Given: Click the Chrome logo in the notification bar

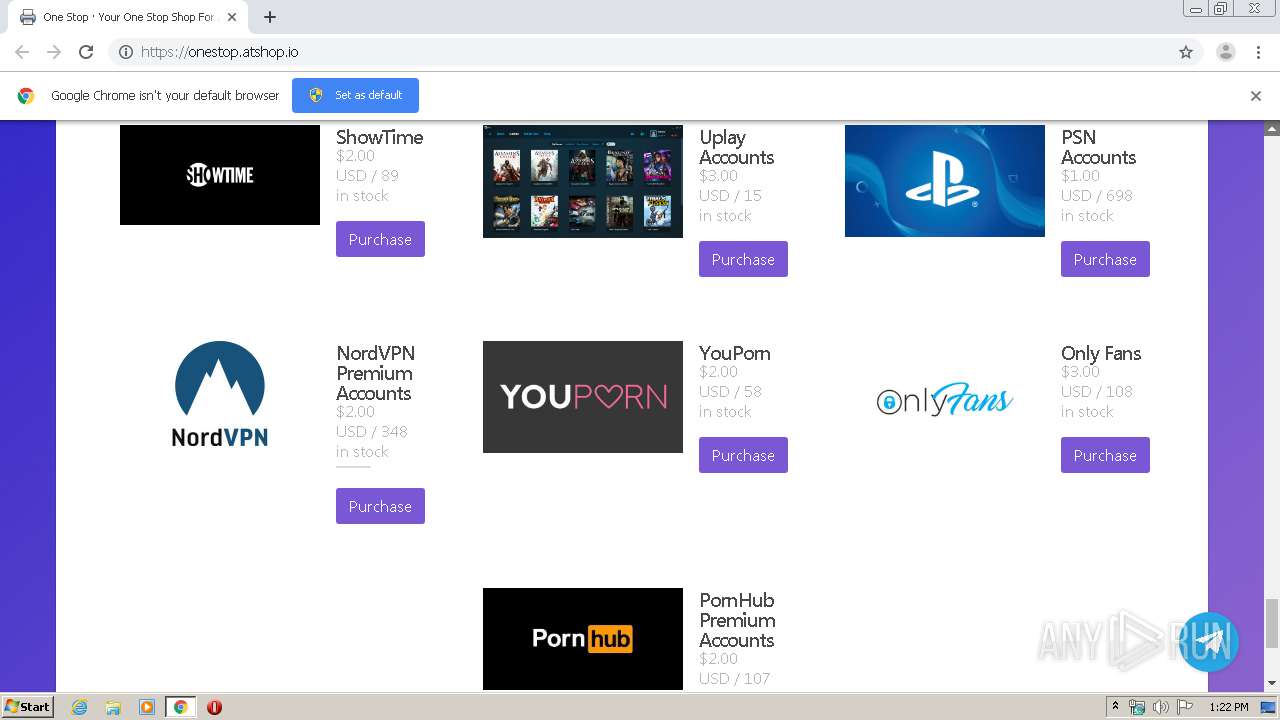Looking at the screenshot, I should [26, 96].
